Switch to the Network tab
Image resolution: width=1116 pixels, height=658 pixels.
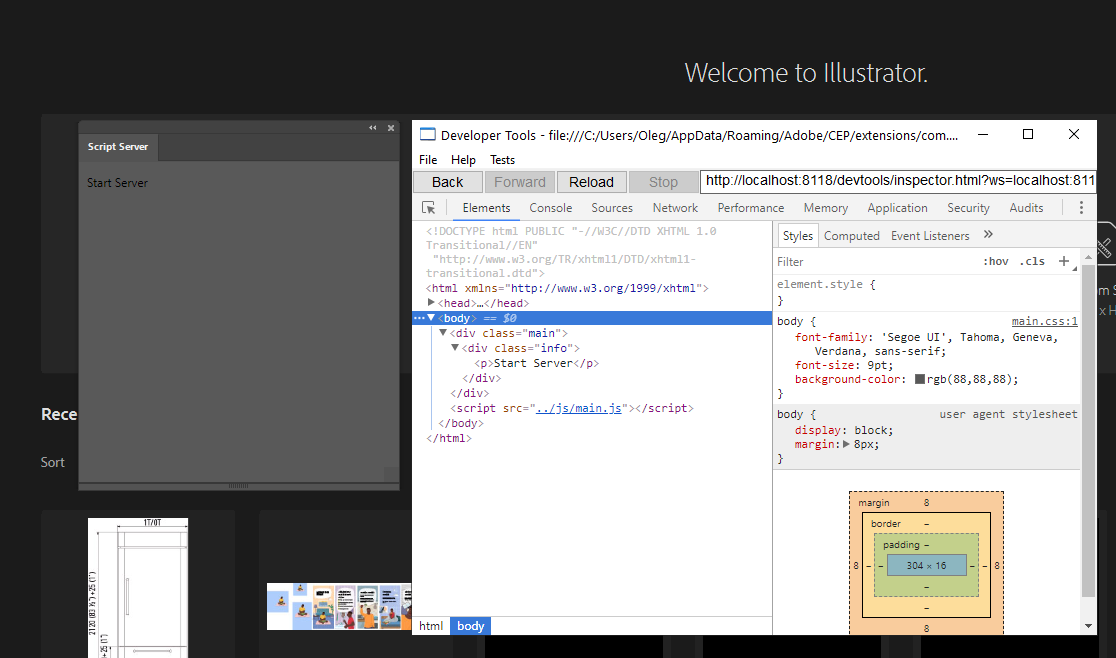pos(675,208)
